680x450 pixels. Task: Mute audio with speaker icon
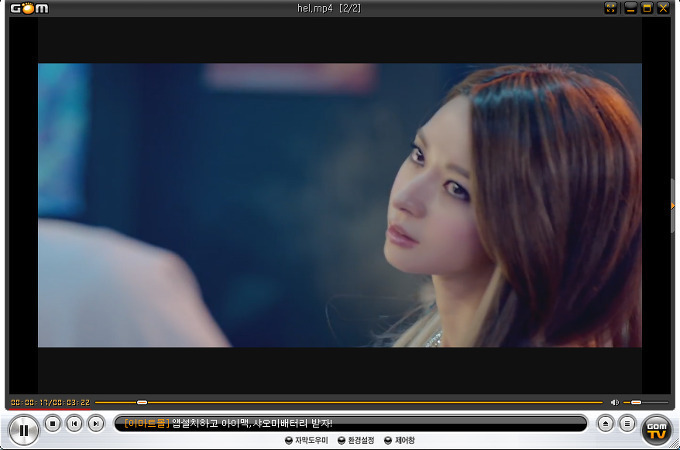coord(615,402)
